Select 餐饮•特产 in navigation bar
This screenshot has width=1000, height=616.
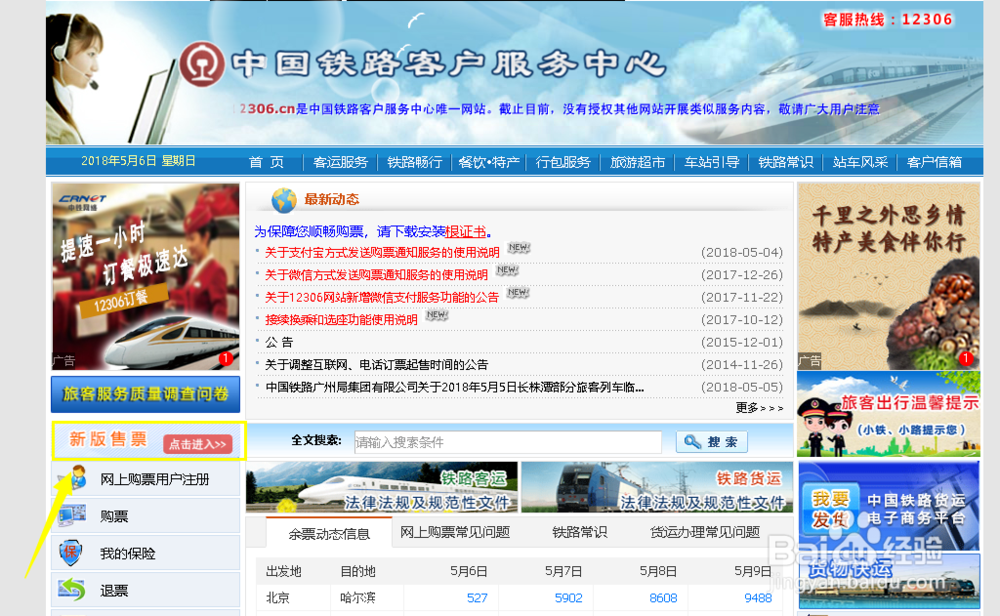coord(489,162)
